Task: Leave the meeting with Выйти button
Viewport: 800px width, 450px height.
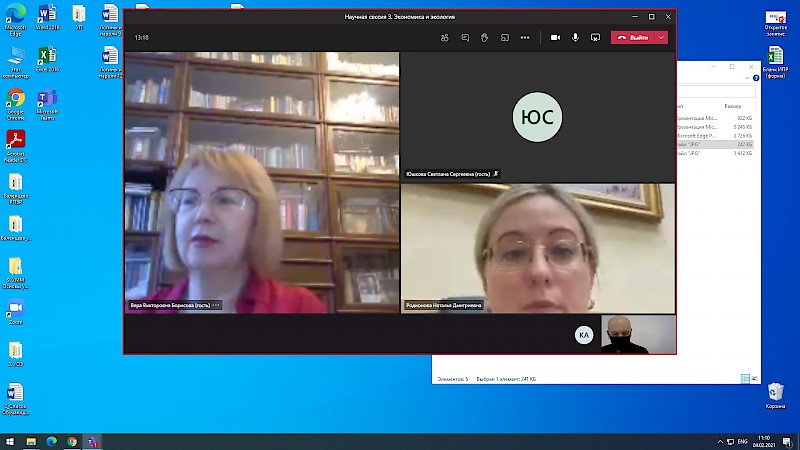Action: pos(634,37)
